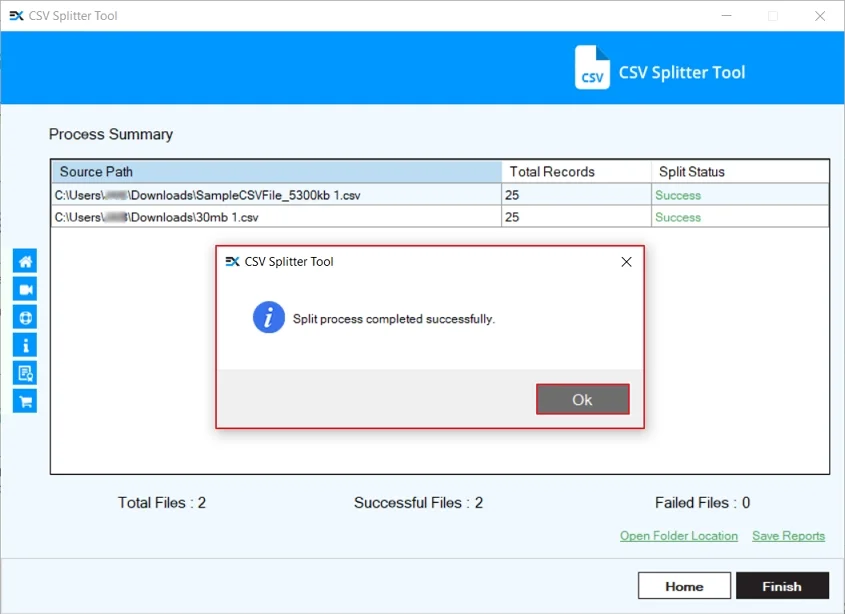Open the info icon in the sidebar
This screenshot has height=614, width=845.
tap(25, 345)
